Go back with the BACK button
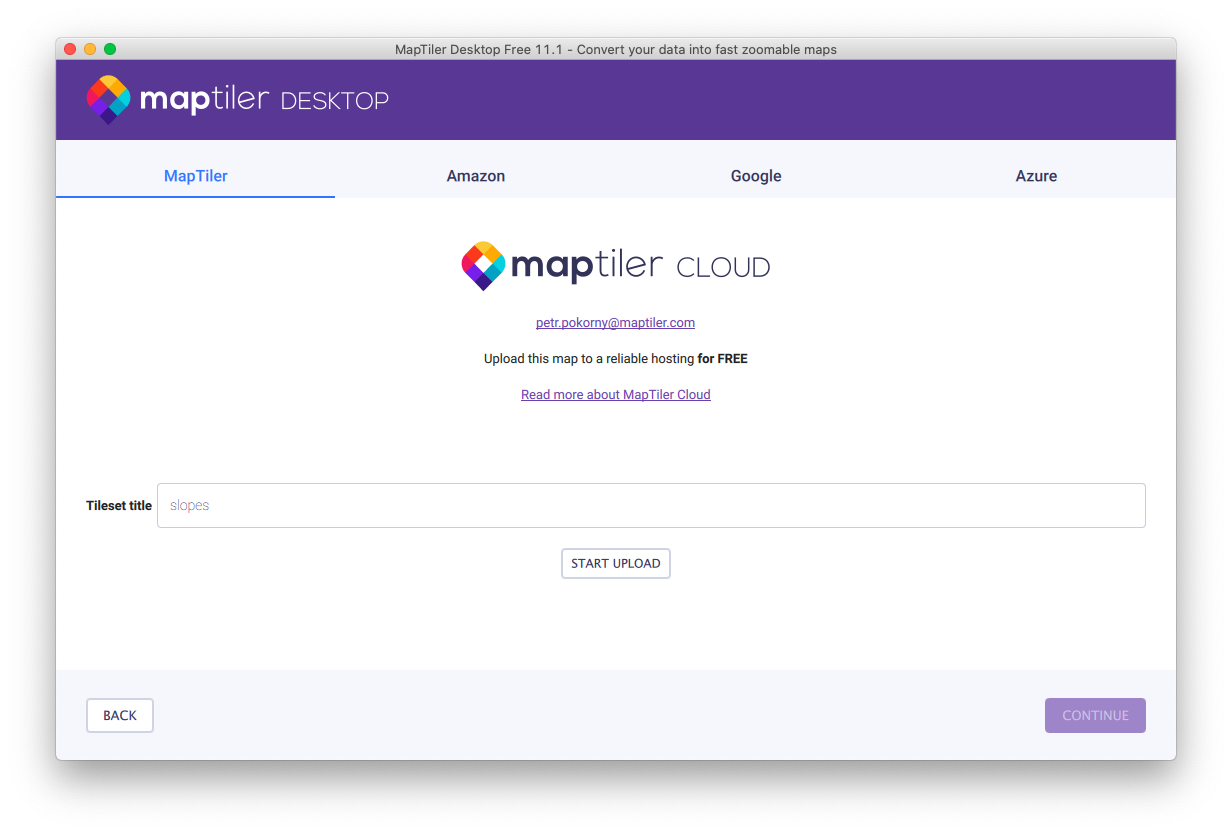The height and width of the screenshot is (834, 1232). [x=120, y=716]
